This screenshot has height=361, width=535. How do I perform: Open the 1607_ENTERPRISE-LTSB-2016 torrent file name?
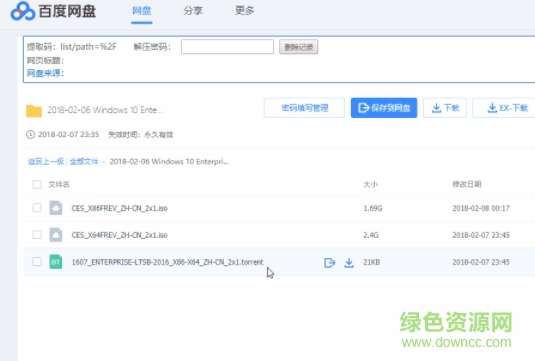pyautogui.click(x=168, y=262)
